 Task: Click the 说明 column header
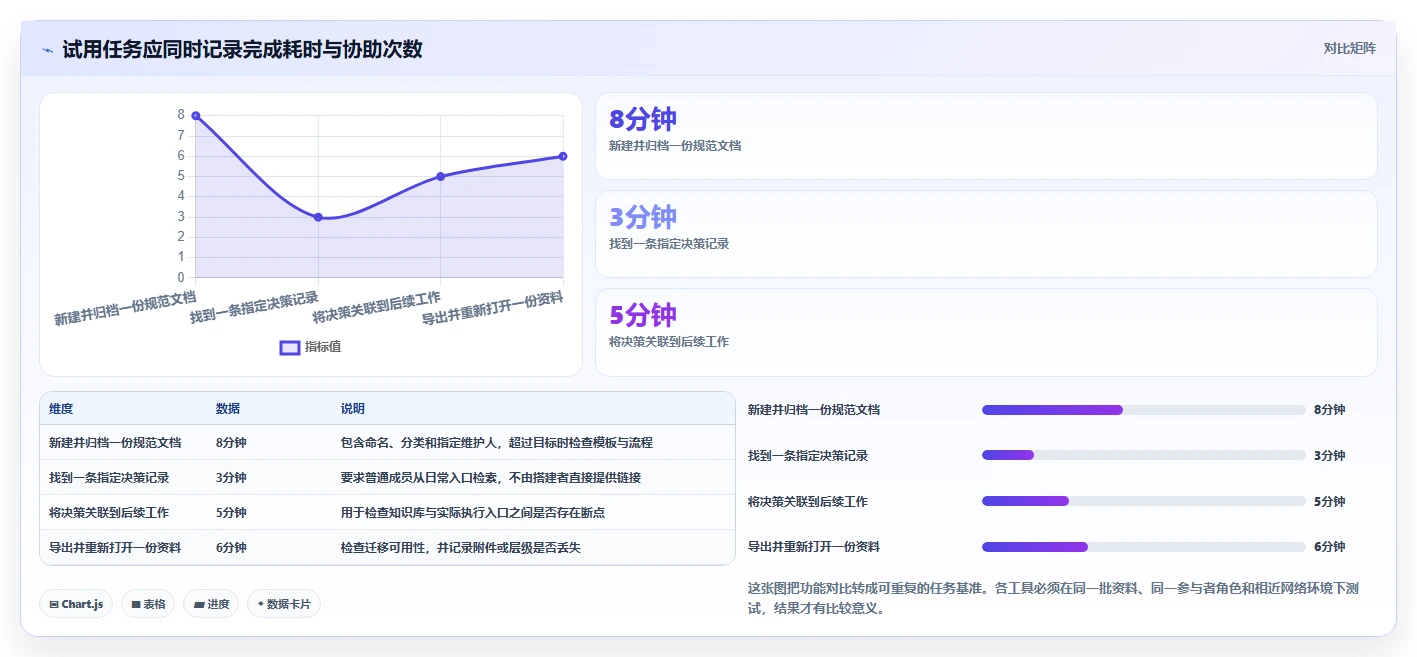(x=353, y=409)
